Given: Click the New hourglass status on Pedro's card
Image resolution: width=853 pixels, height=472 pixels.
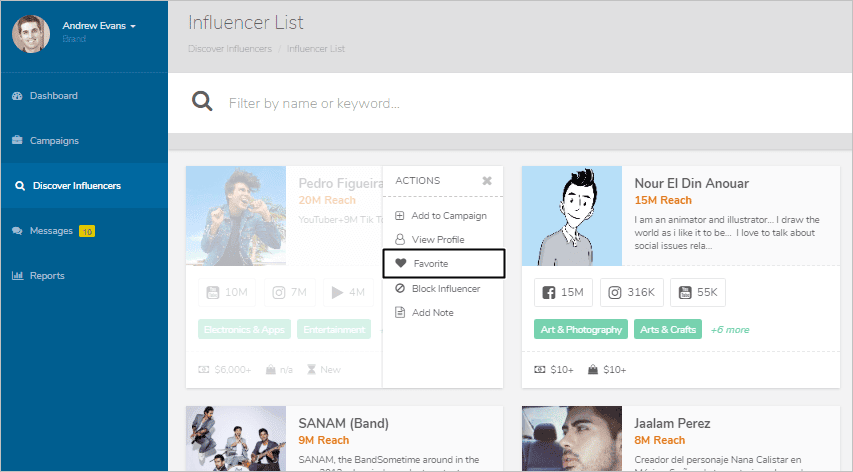Looking at the screenshot, I should pos(324,370).
